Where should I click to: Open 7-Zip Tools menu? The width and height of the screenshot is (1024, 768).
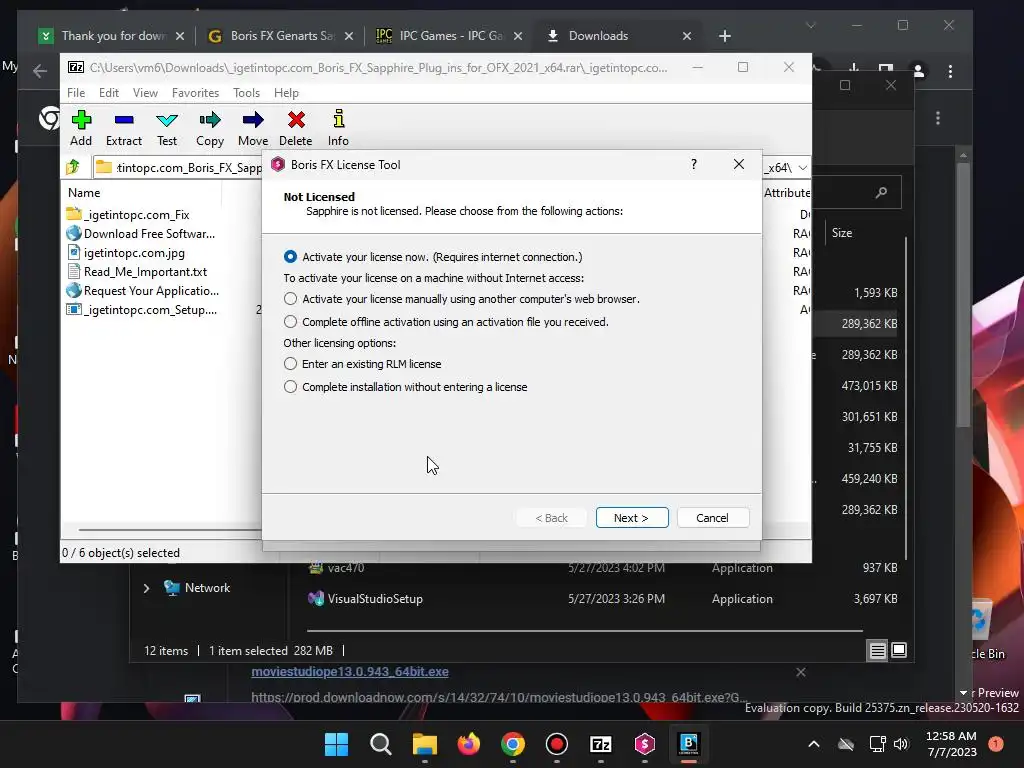coord(246,93)
